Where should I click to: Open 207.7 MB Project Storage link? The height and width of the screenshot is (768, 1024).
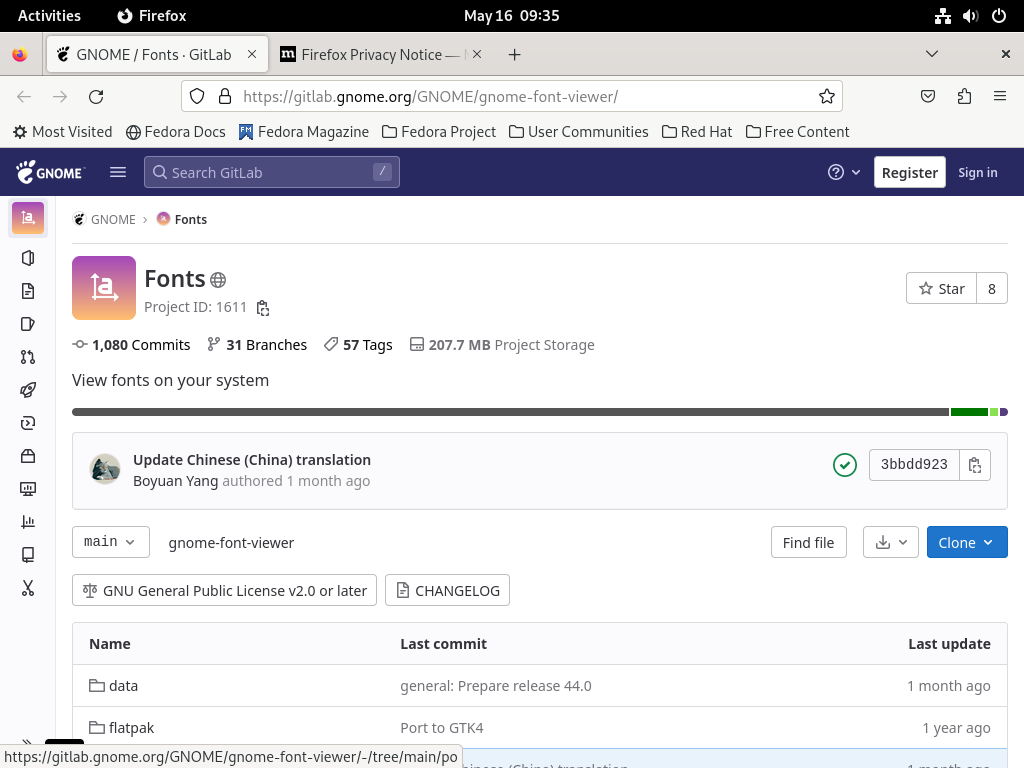[x=502, y=345]
